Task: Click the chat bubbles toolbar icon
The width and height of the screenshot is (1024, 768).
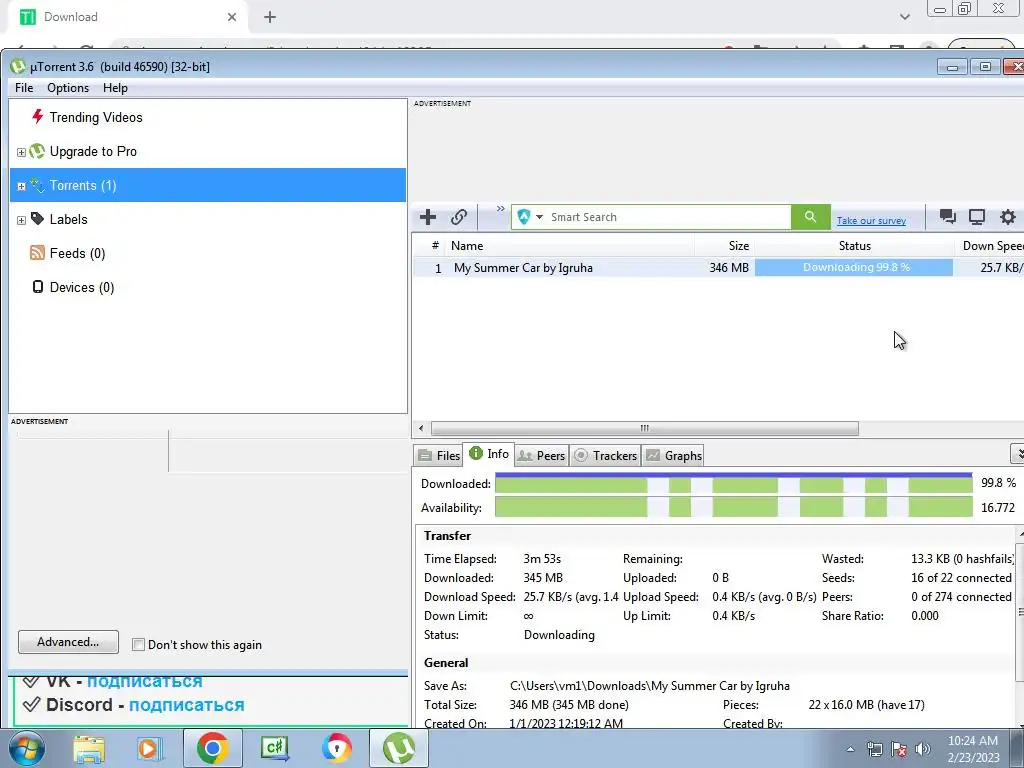Action: pos(948,217)
